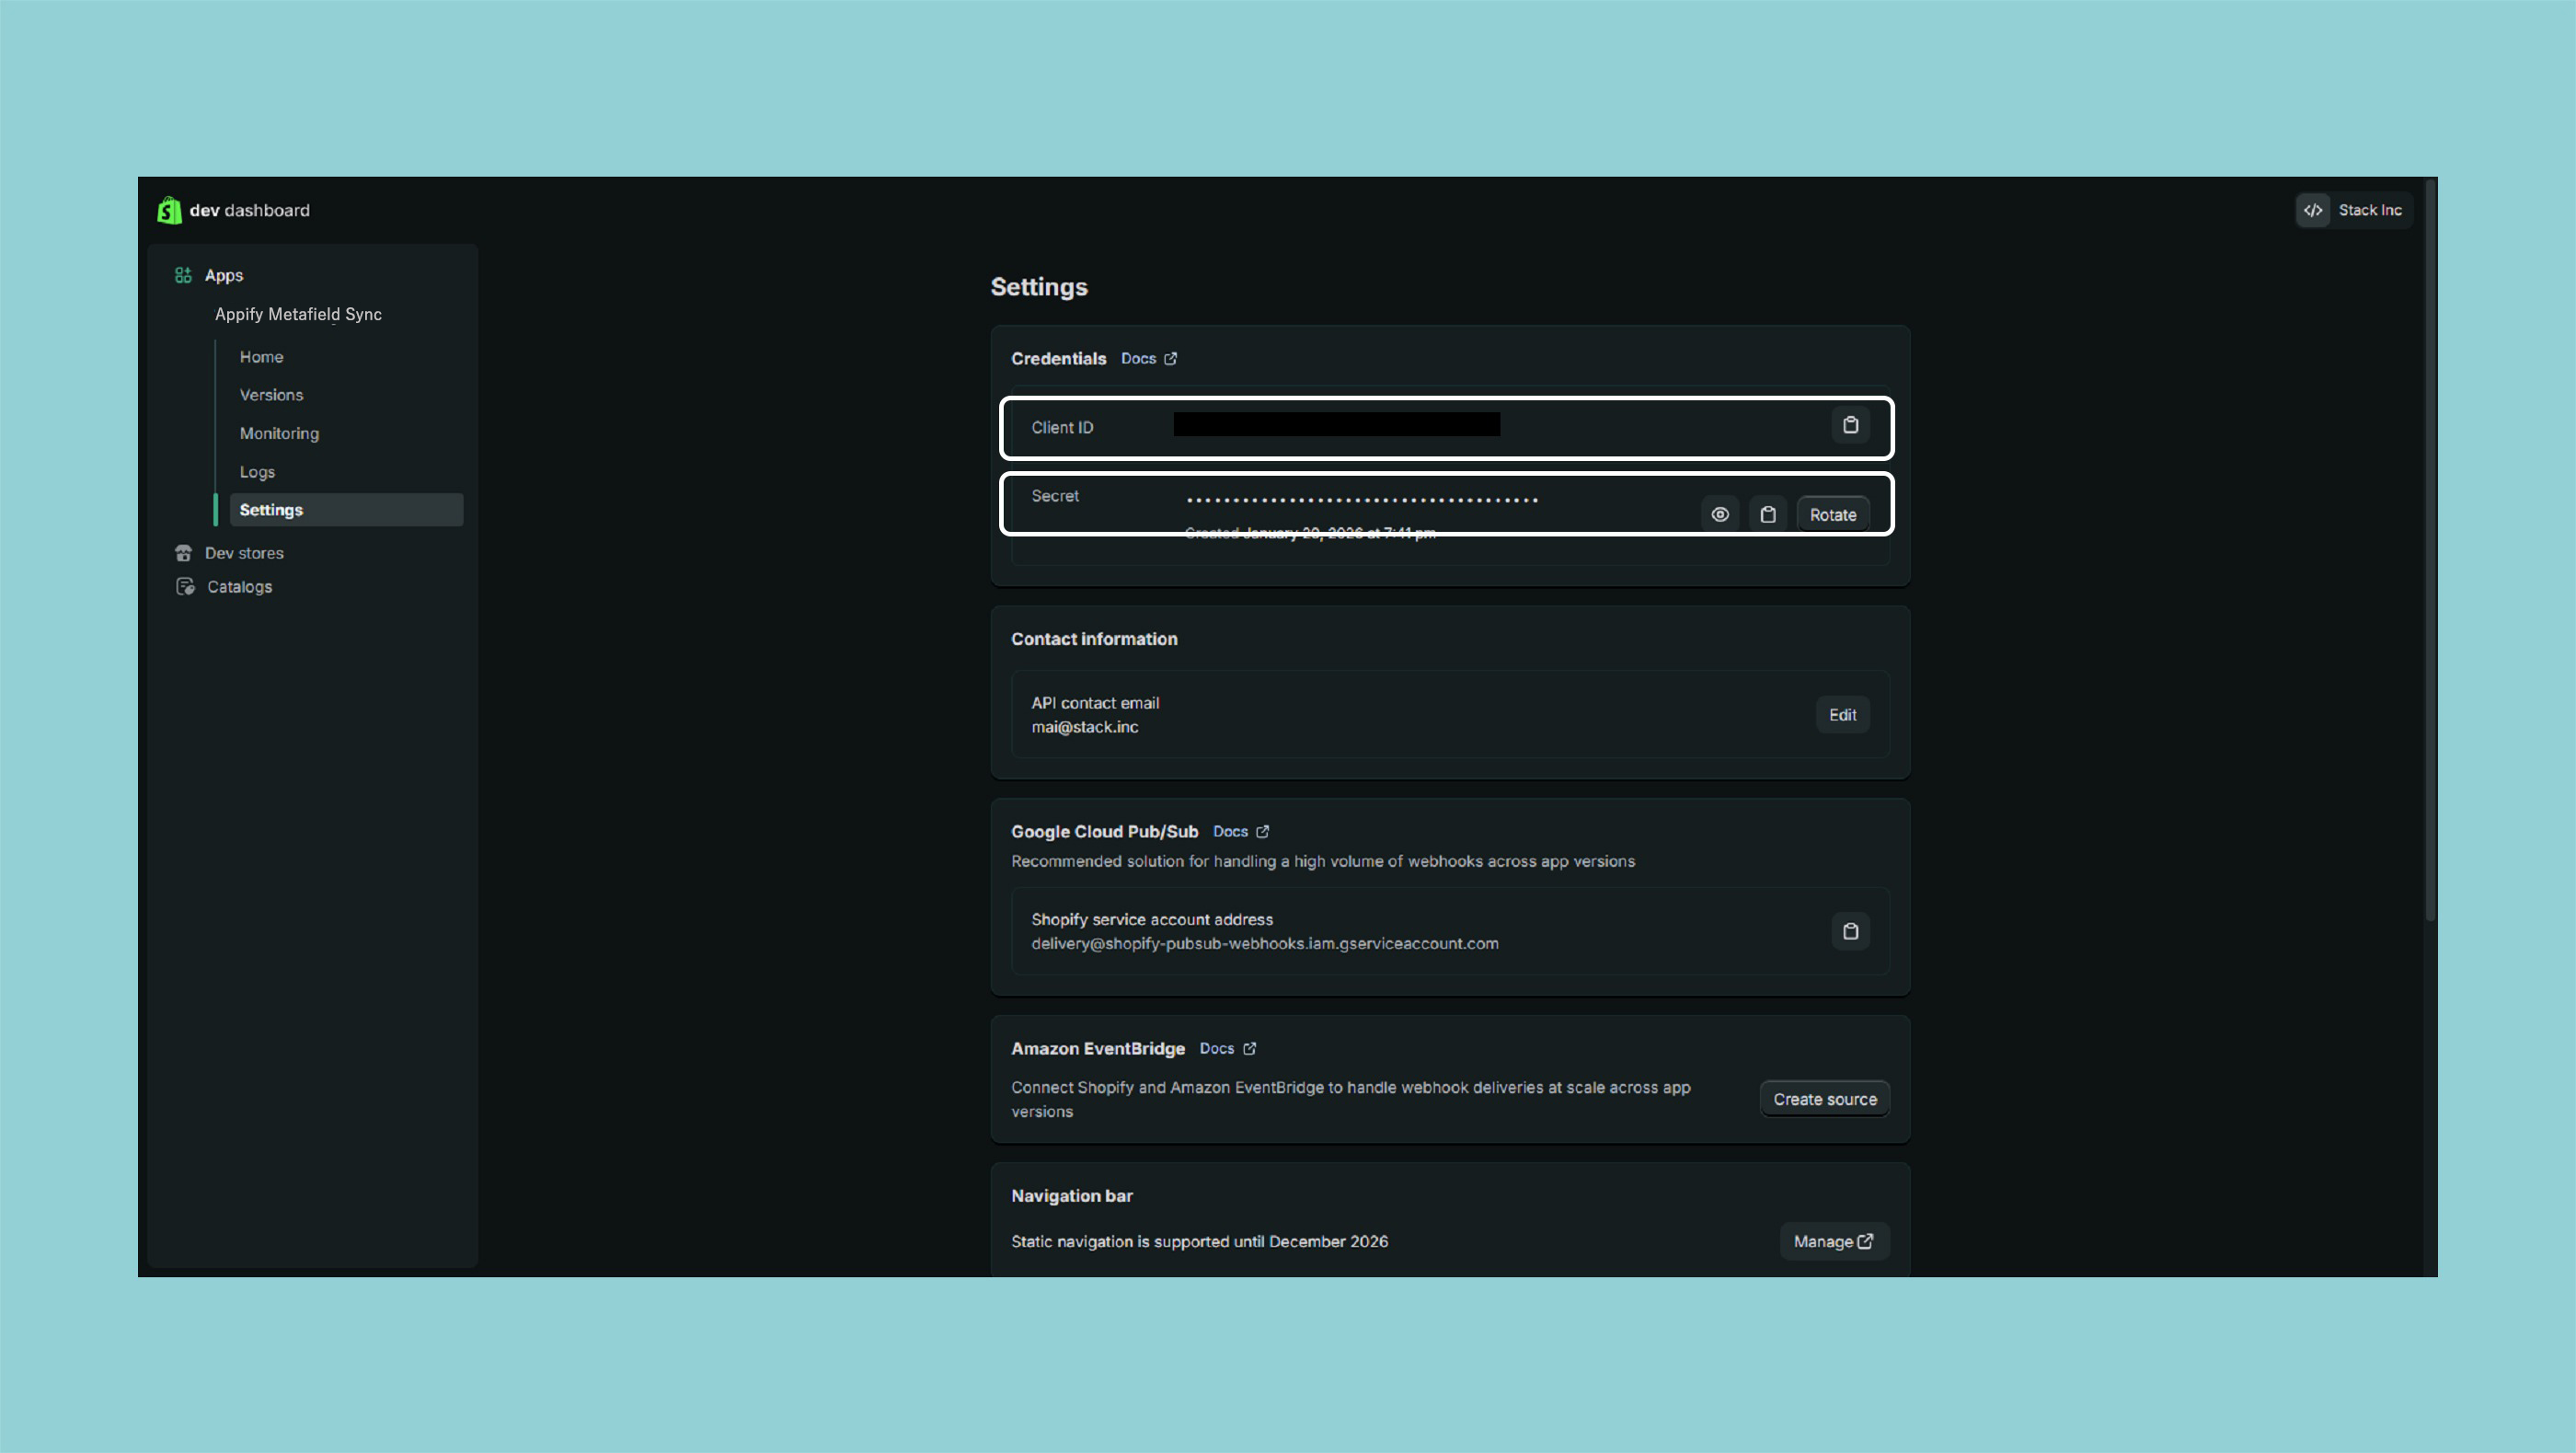Screen dimensions: 2576x1453
Task: Open the Stack Inc organization menu
Action: coord(2369,210)
